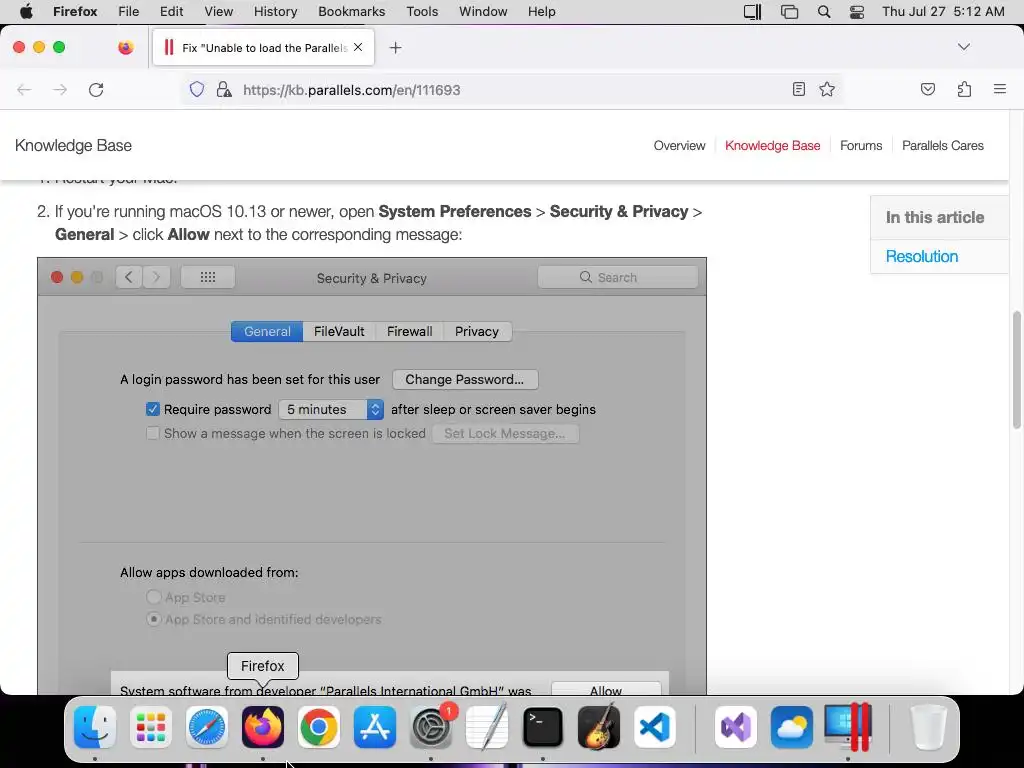Open System Preferences from the dock
Viewport: 1024px width, 768px height.
431,727
